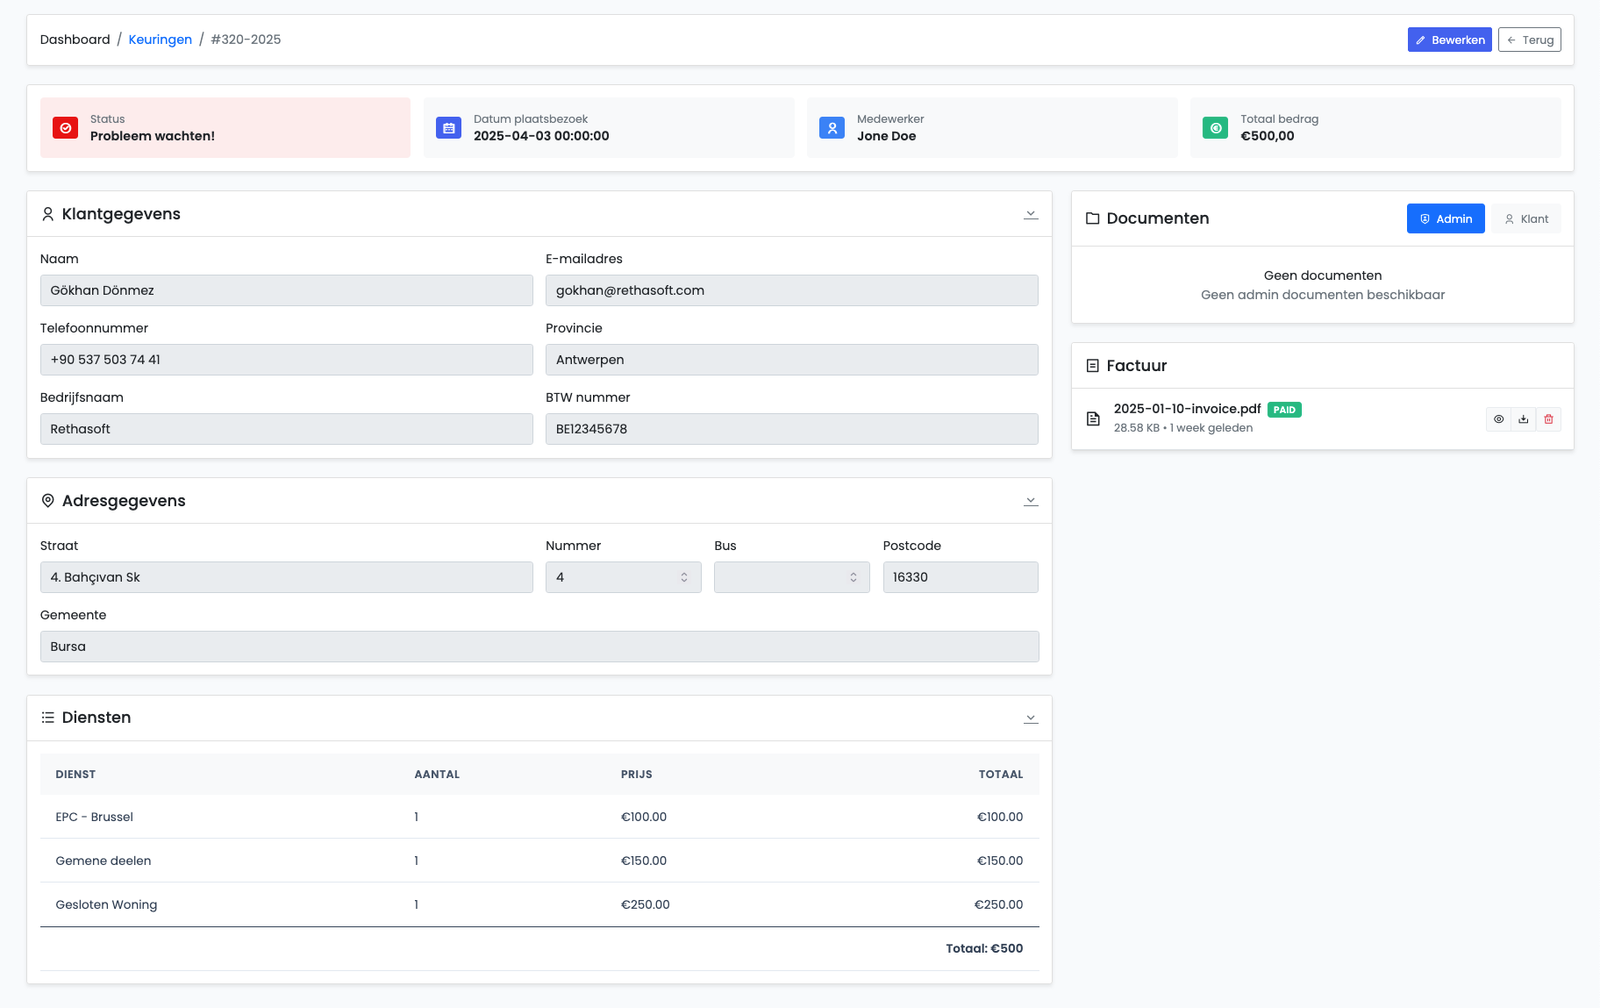
Task: Click the Naam field with Gökhan Dönmez
Action: (286, 291)
